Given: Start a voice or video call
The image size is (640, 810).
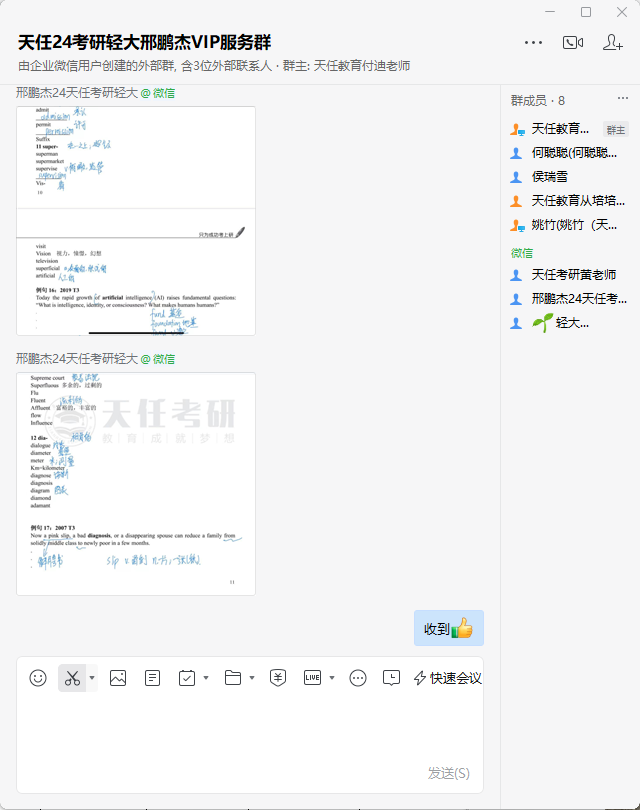Looking at the screenshot, I should pos(573,42).
